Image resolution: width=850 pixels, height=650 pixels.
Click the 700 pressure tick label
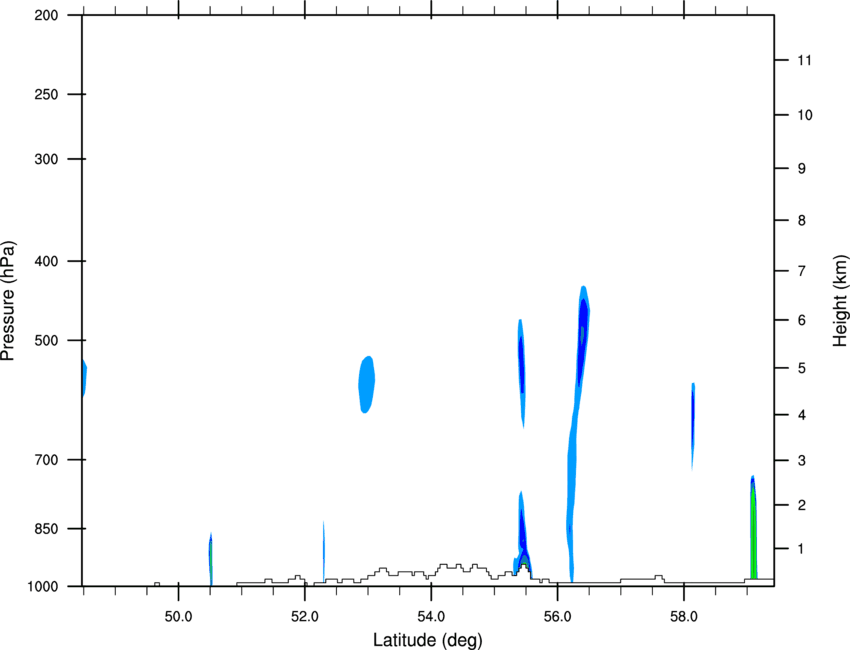pyautogui.click(x=46, y=460)
